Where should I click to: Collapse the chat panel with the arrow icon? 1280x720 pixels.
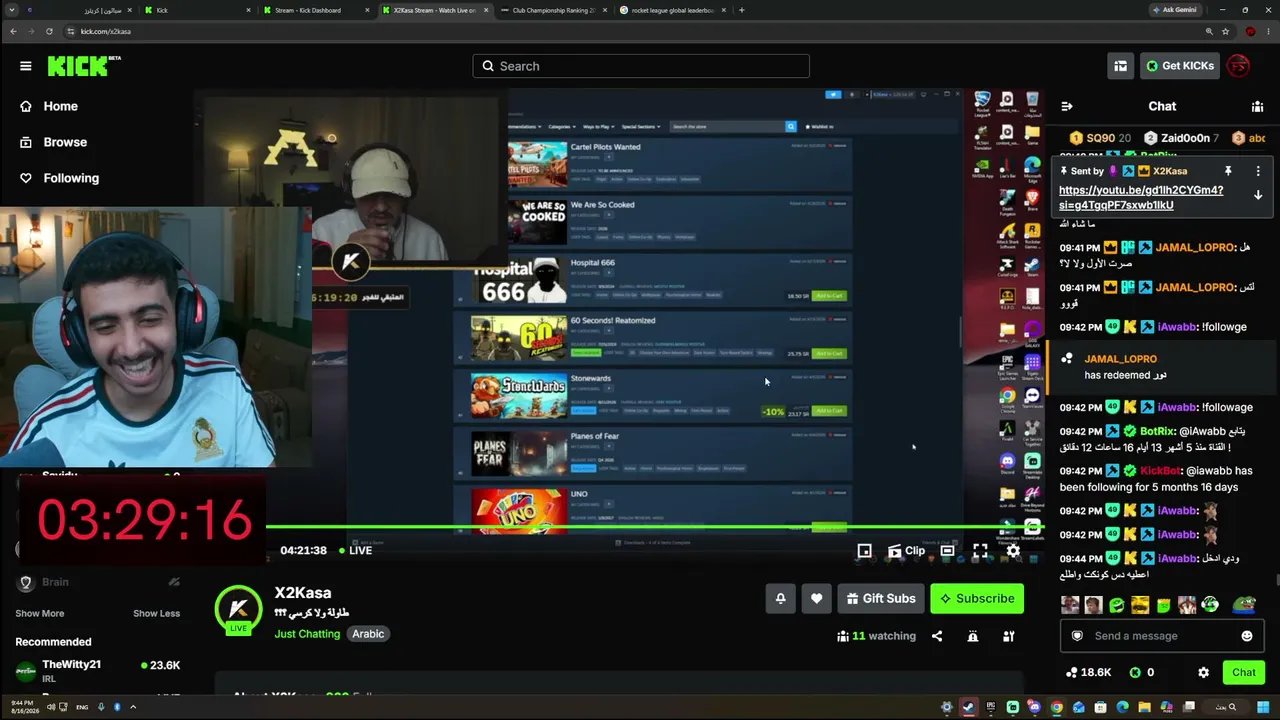pos(1067,106)
